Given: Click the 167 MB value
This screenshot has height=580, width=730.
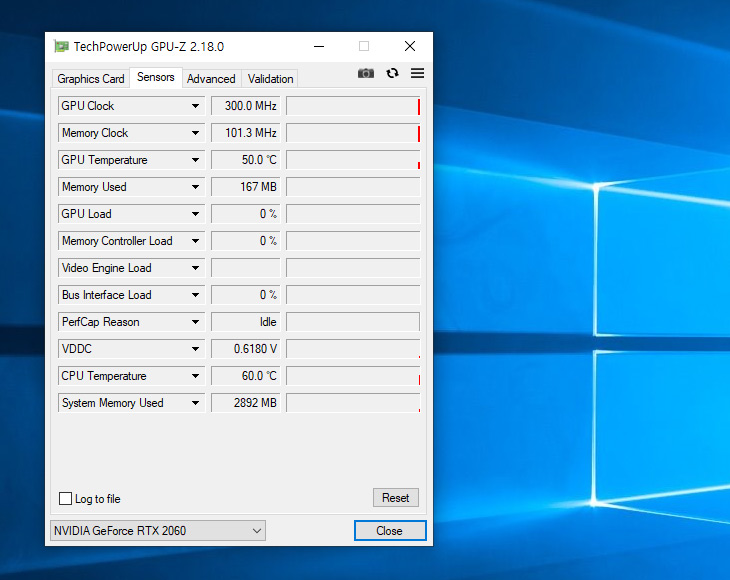Looking at the screenshot, I should coord(245,187).
